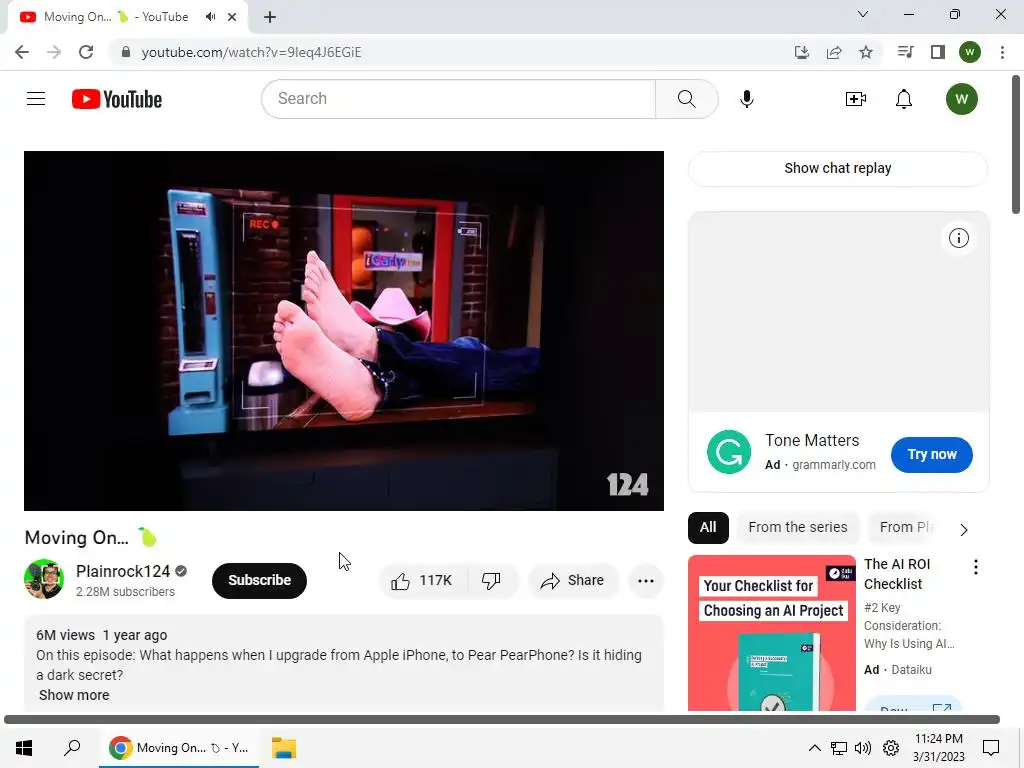Like the video with thumbs up
The image size is (1024, 768).
click(423, 581)
